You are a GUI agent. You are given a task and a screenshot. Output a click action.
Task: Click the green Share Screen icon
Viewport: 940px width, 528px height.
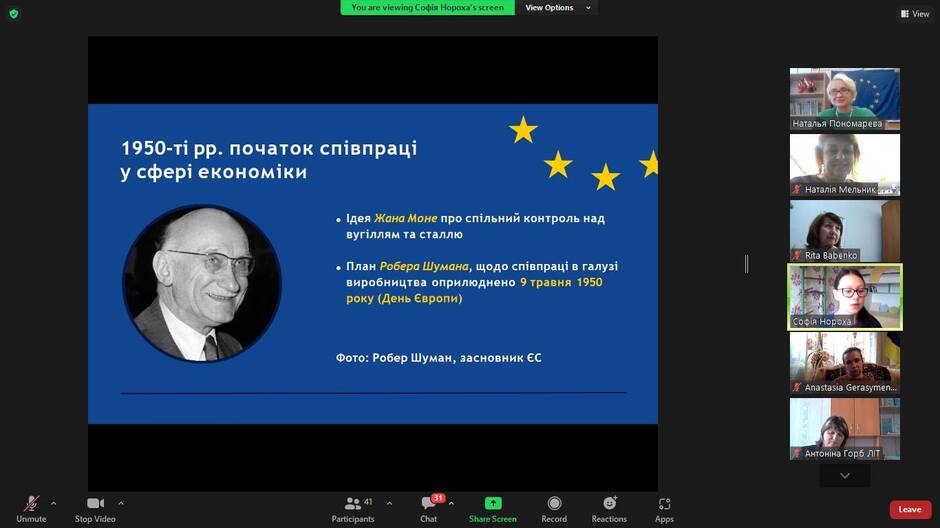493,503
